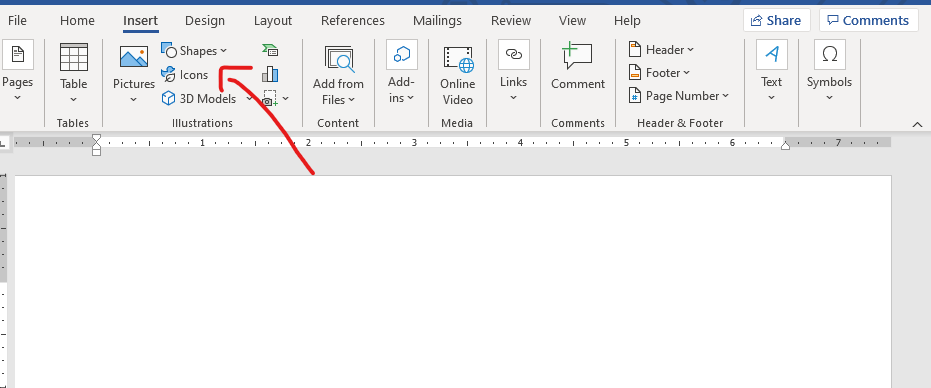Open the Review tab
The height and width of the screenshot is (388, 931).
point(511,21)
